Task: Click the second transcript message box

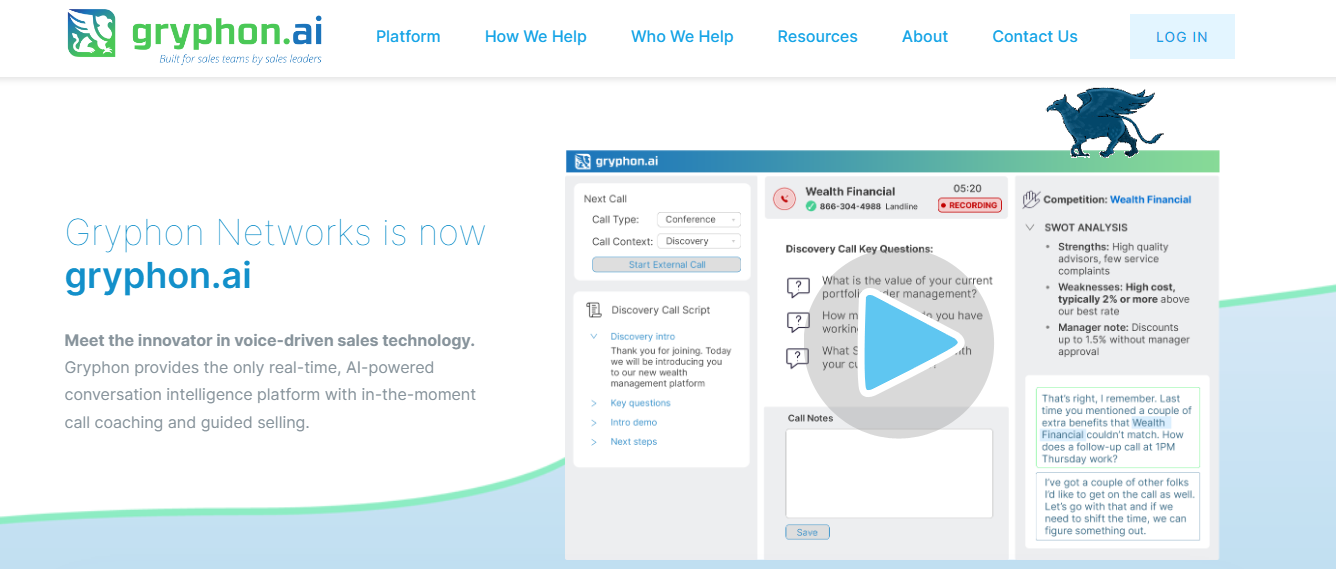Action: click(1118, 507)
